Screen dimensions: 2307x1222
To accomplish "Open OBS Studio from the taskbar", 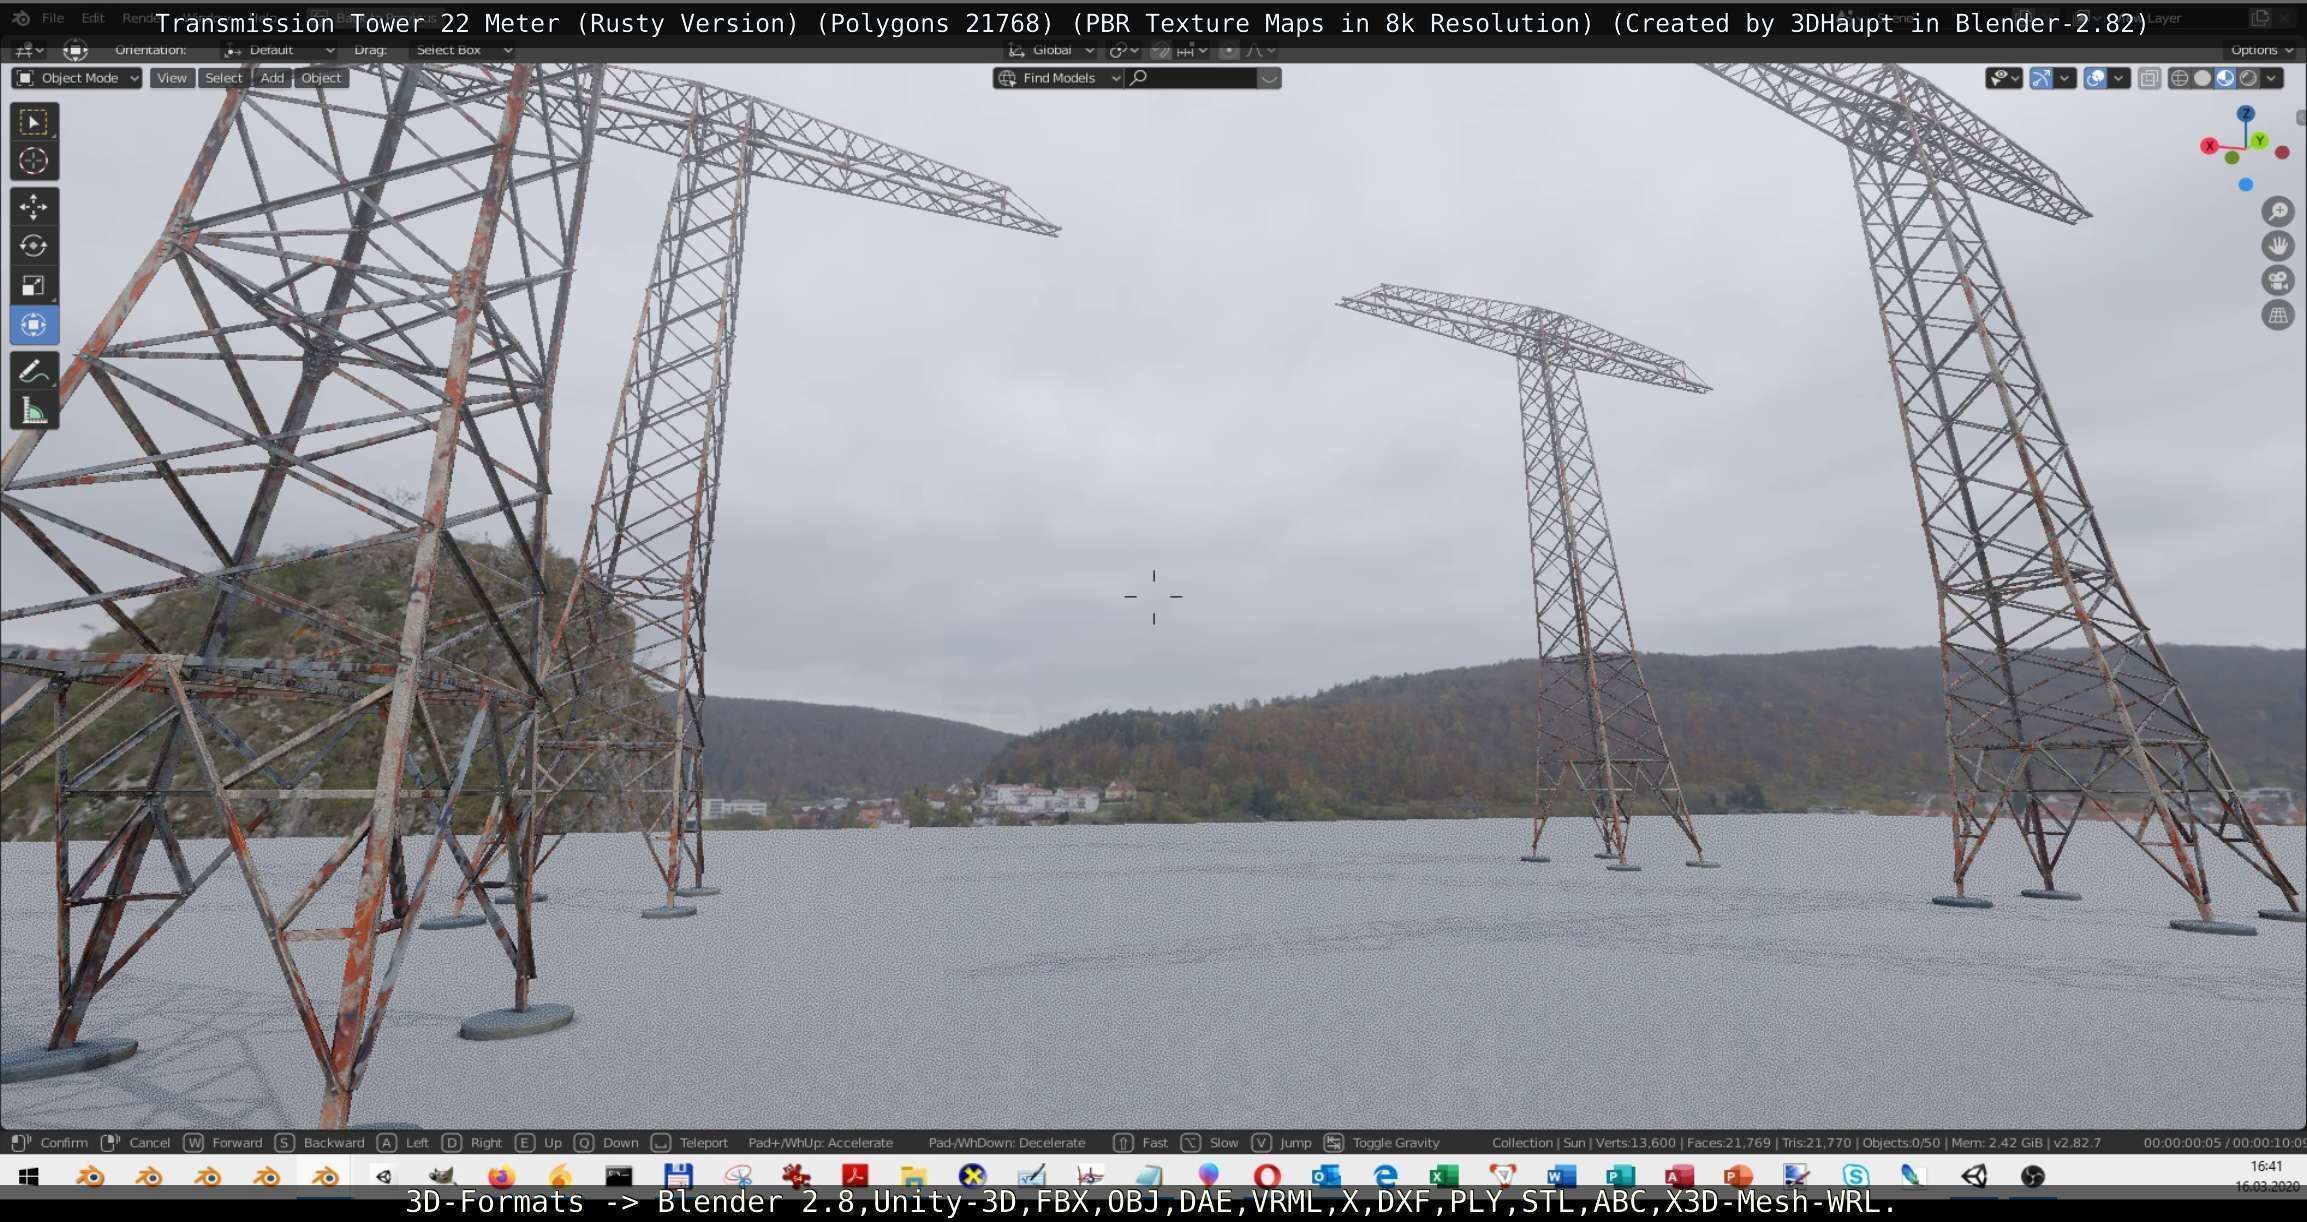I will [2032, 1176].
